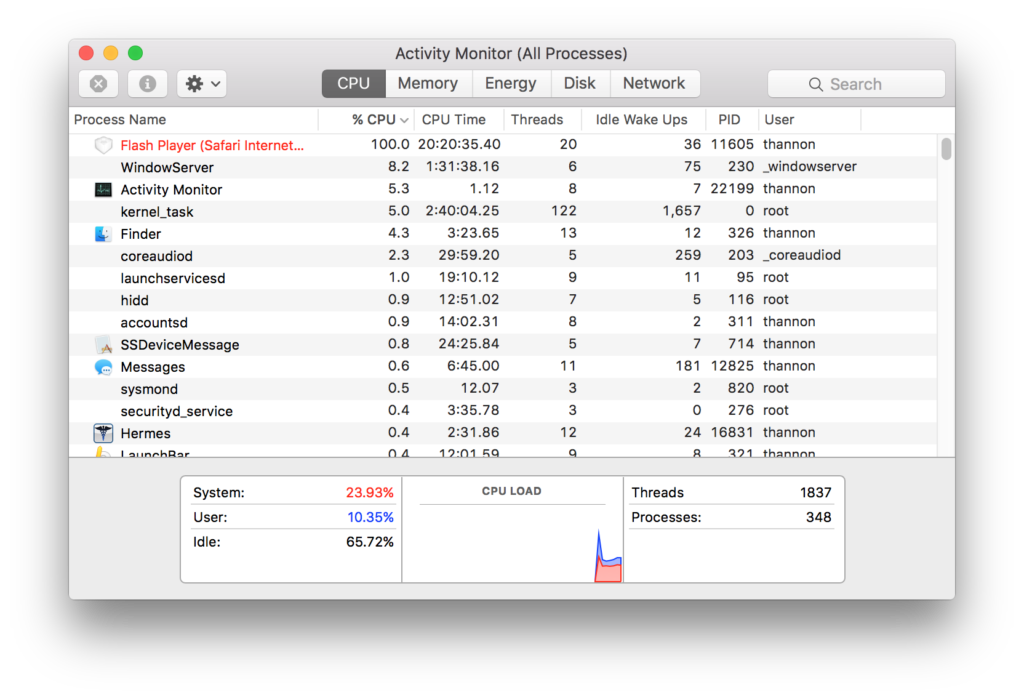The image size is (1024, 698).
Task: Select the securityd_service process row
Action: click(x=503, y=411)
